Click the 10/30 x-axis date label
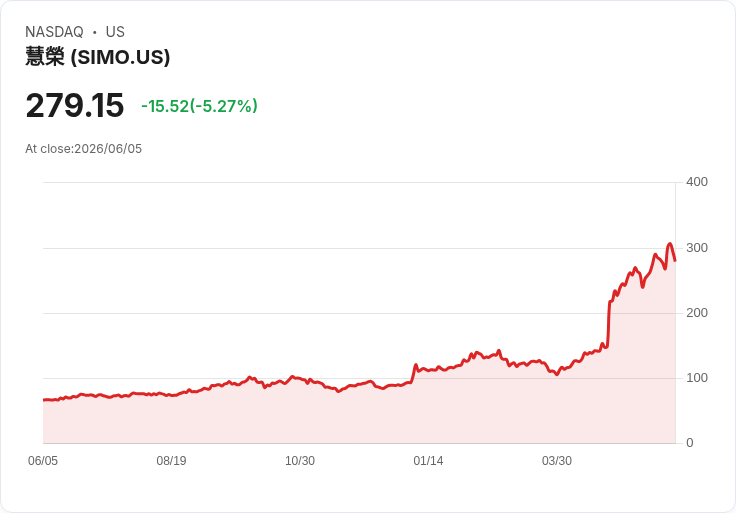Screen dimensions: 736x513 click(300, 460)
